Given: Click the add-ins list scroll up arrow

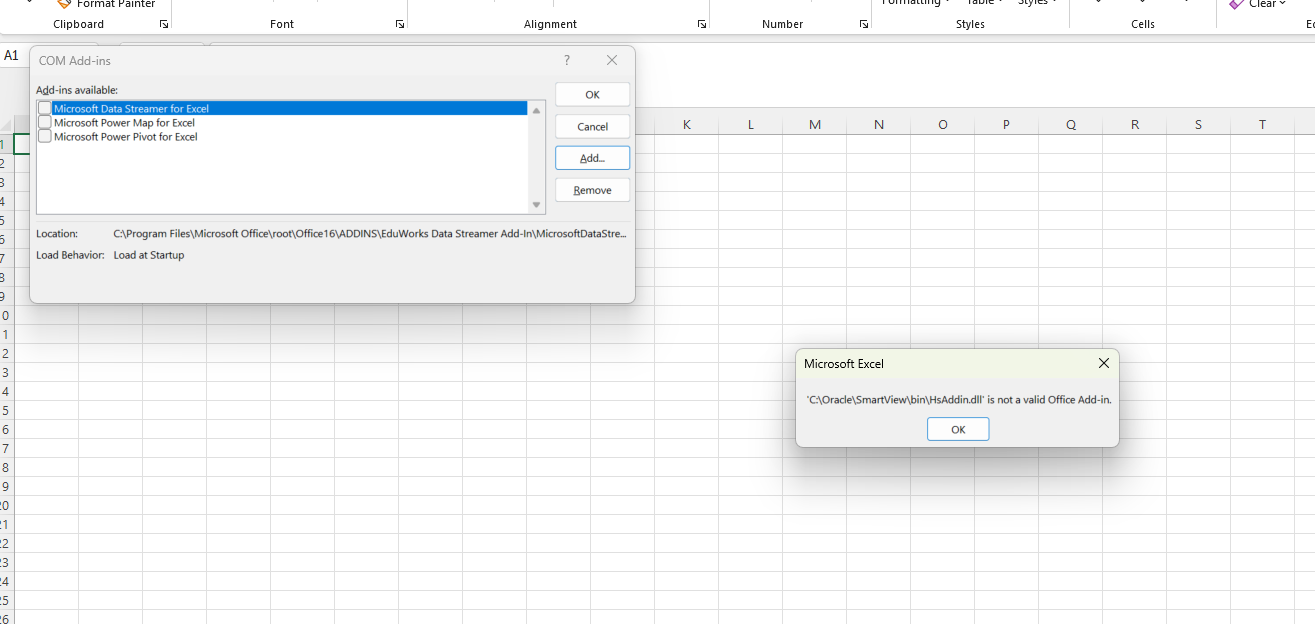Looking at the screenshot, I should click(x=537, y=110).
